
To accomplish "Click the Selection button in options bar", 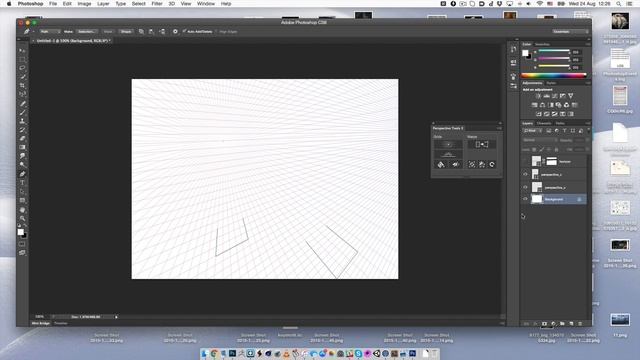I will (86, 31).
